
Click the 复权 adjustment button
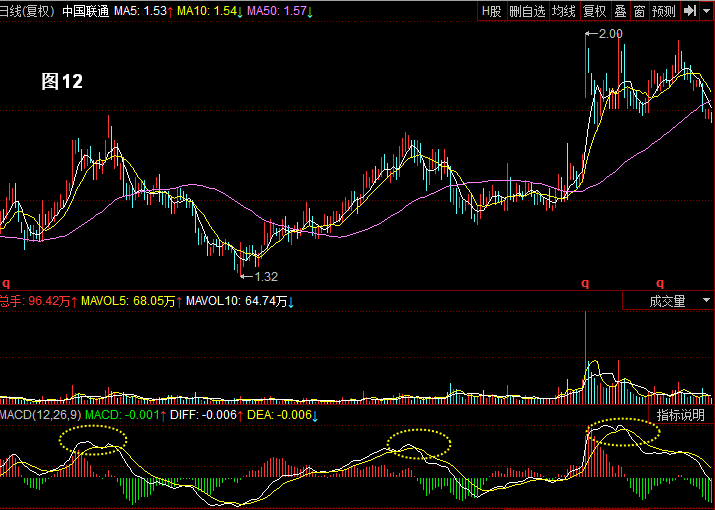595,11
